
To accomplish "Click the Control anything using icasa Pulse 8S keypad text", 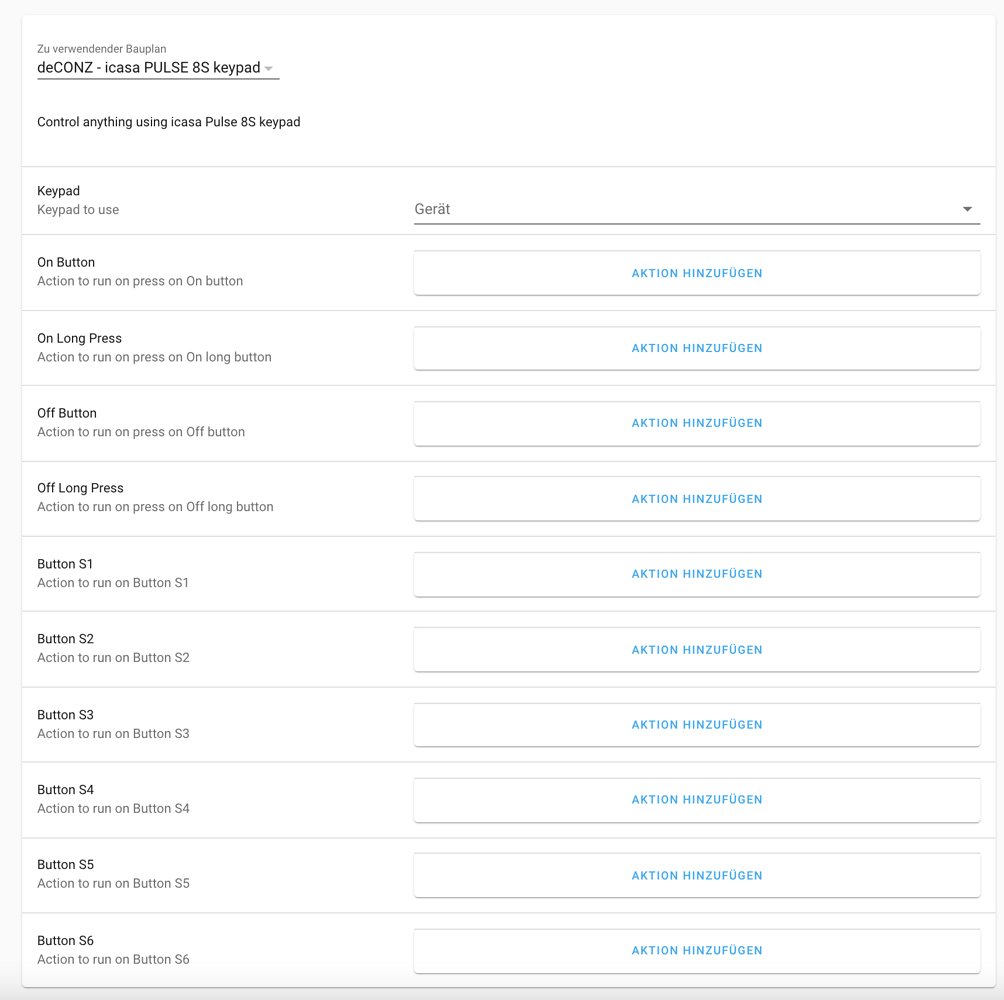I will 168,122.
